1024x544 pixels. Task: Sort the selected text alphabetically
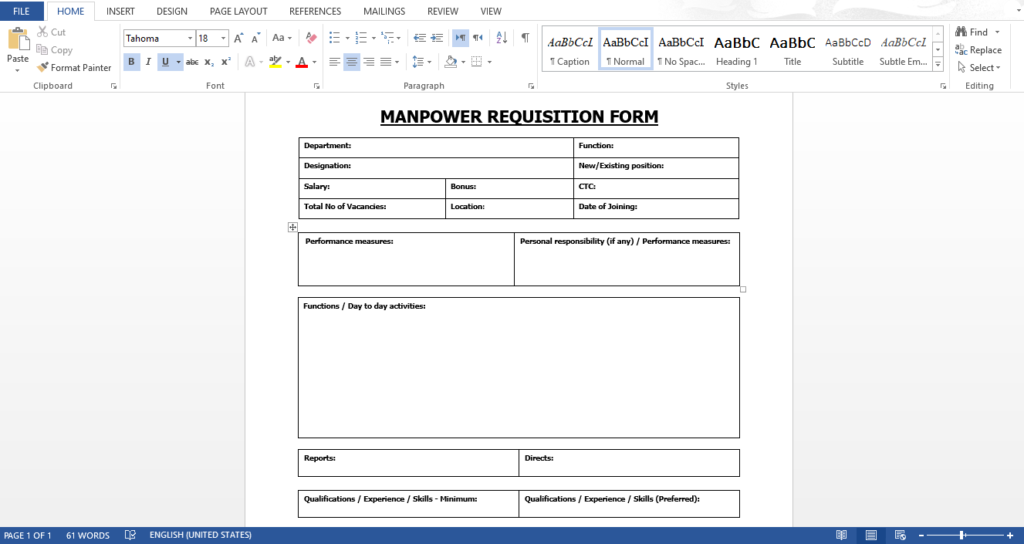(x=502, y=38)
